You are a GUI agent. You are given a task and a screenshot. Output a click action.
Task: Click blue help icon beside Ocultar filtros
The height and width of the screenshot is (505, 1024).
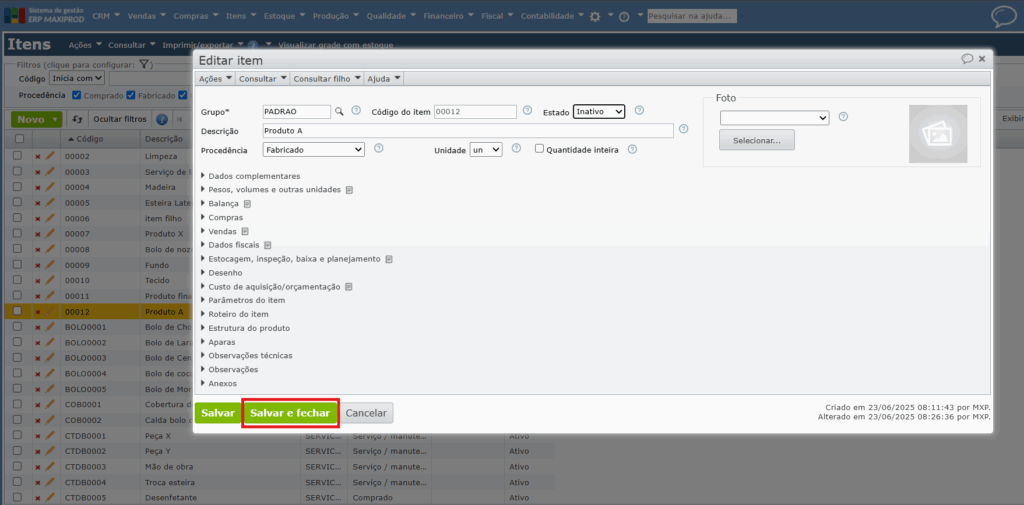pyautogui.click(x=162, y=120)
